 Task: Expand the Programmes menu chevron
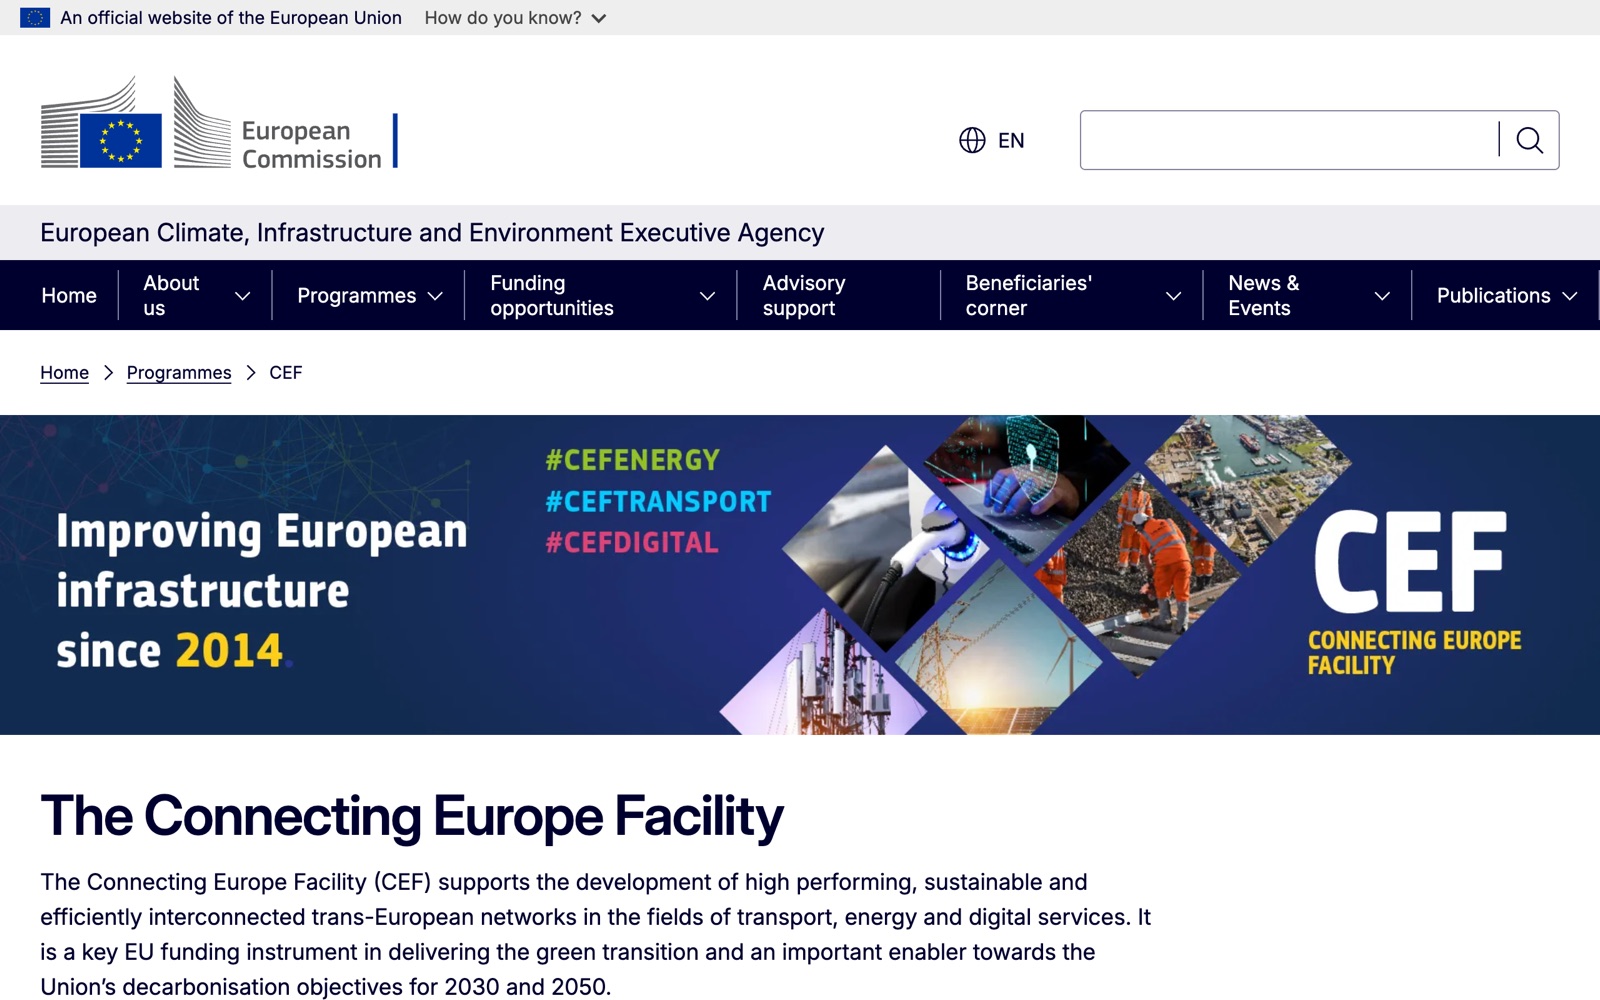[x=435, y=296]
